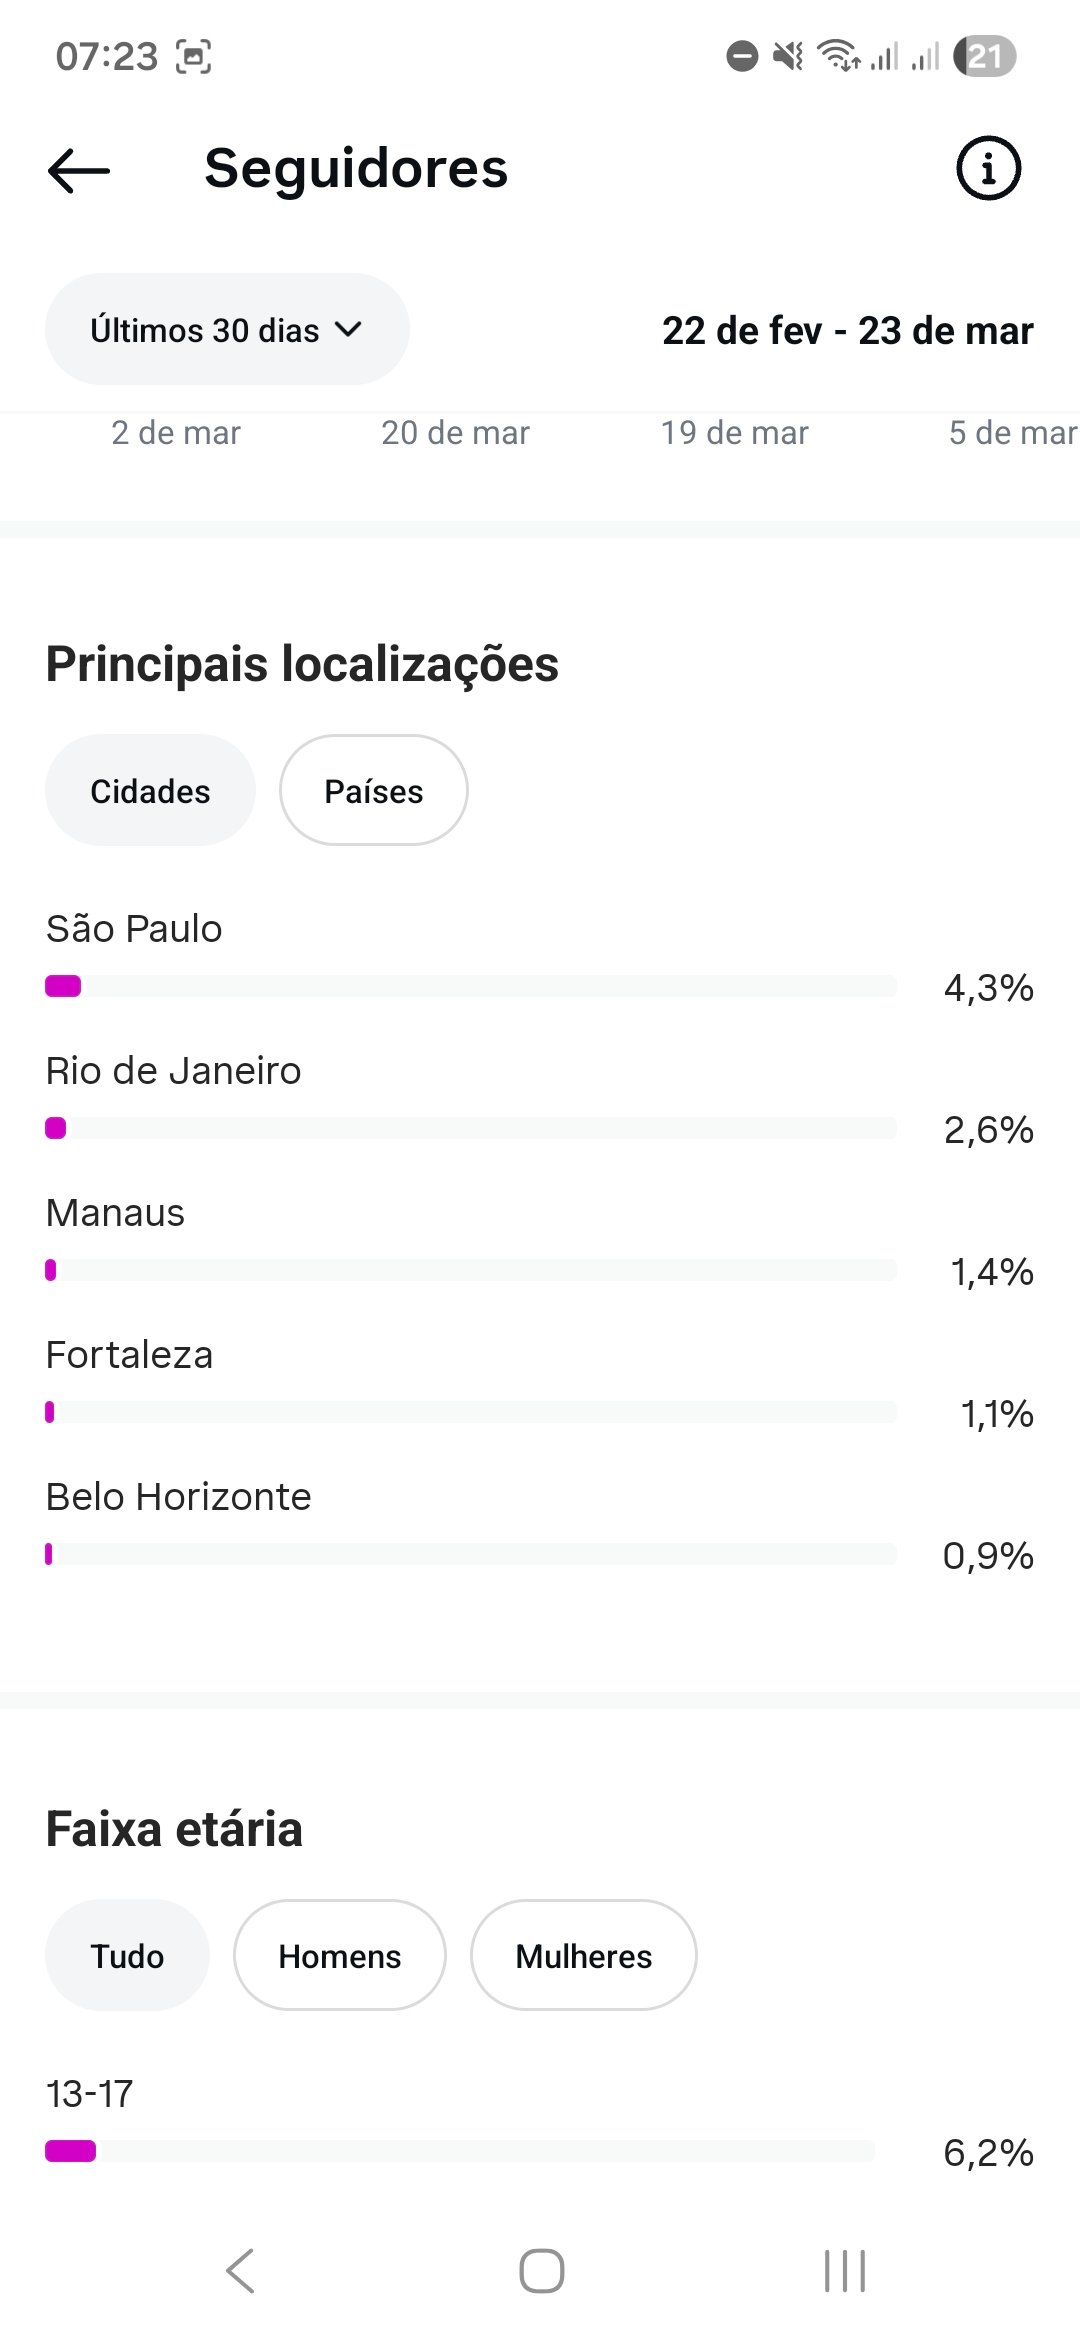Switch locations to Países
1080x2340 pixels.
coord(373,791)
